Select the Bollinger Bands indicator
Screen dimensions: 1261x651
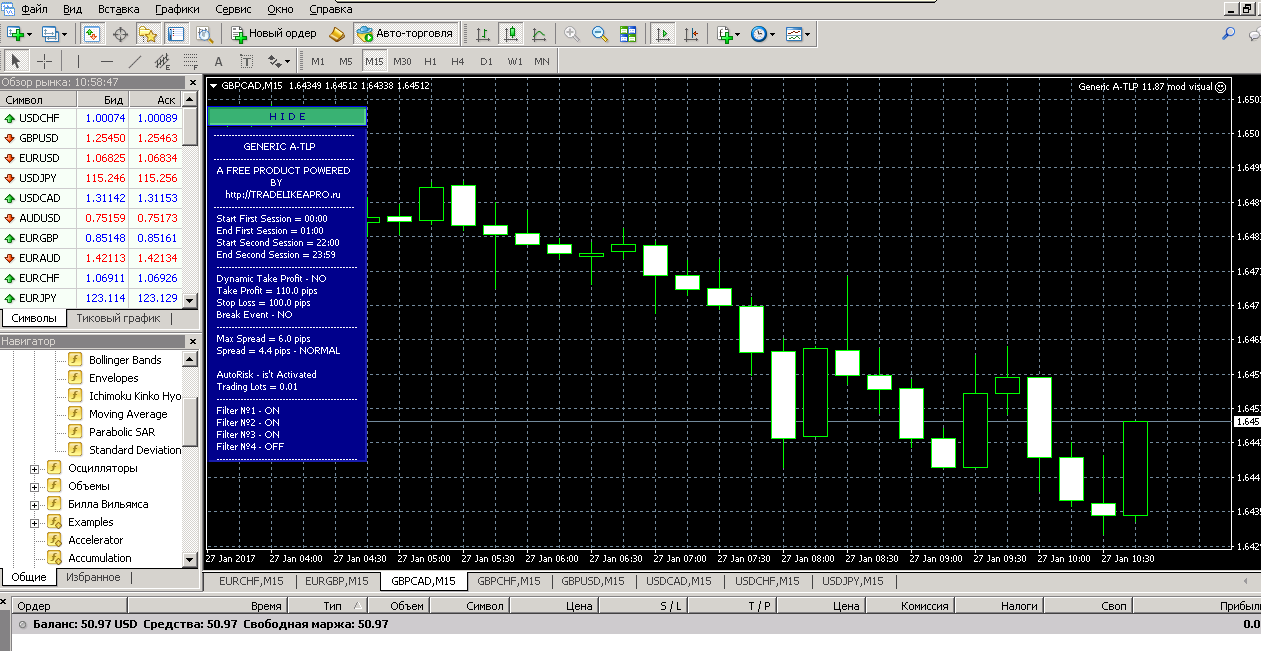[125, 360]
